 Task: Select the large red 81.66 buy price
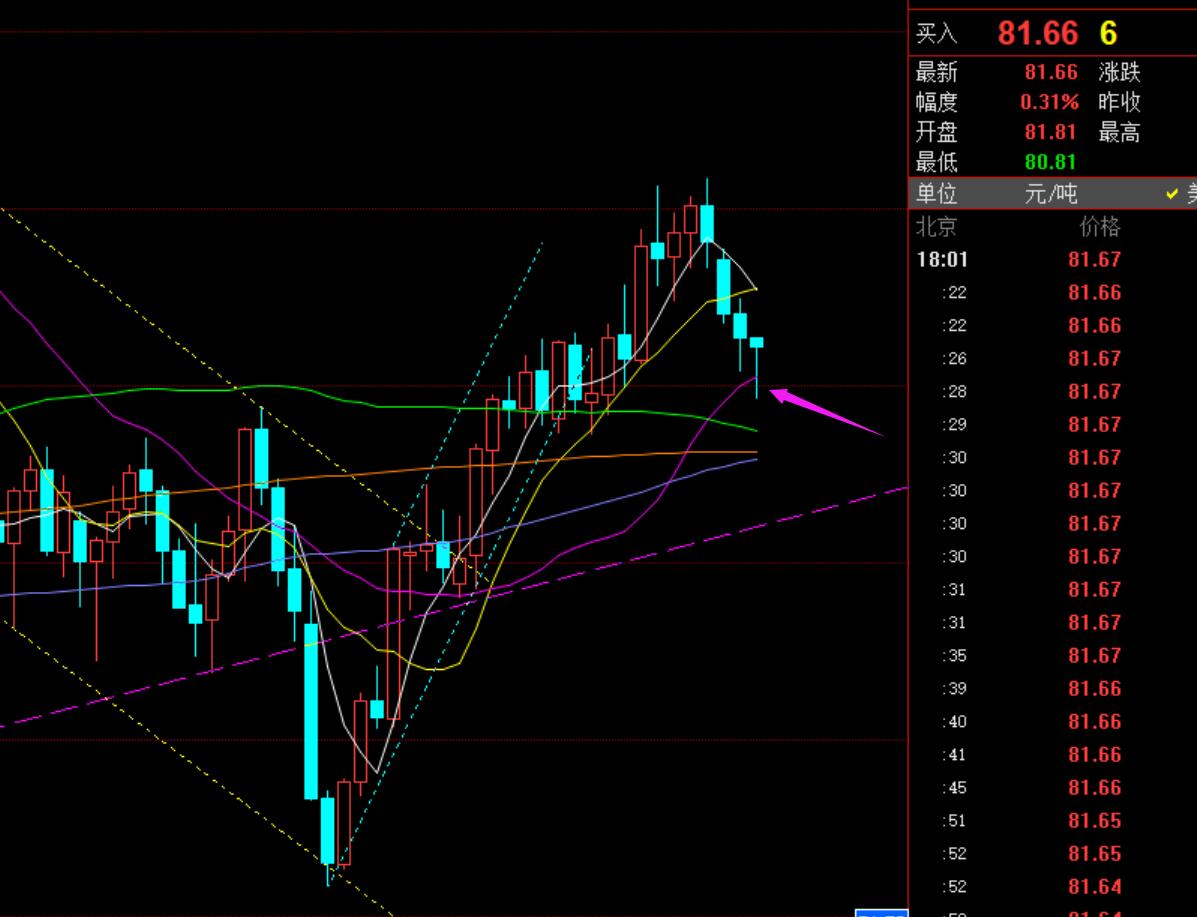1038,33
